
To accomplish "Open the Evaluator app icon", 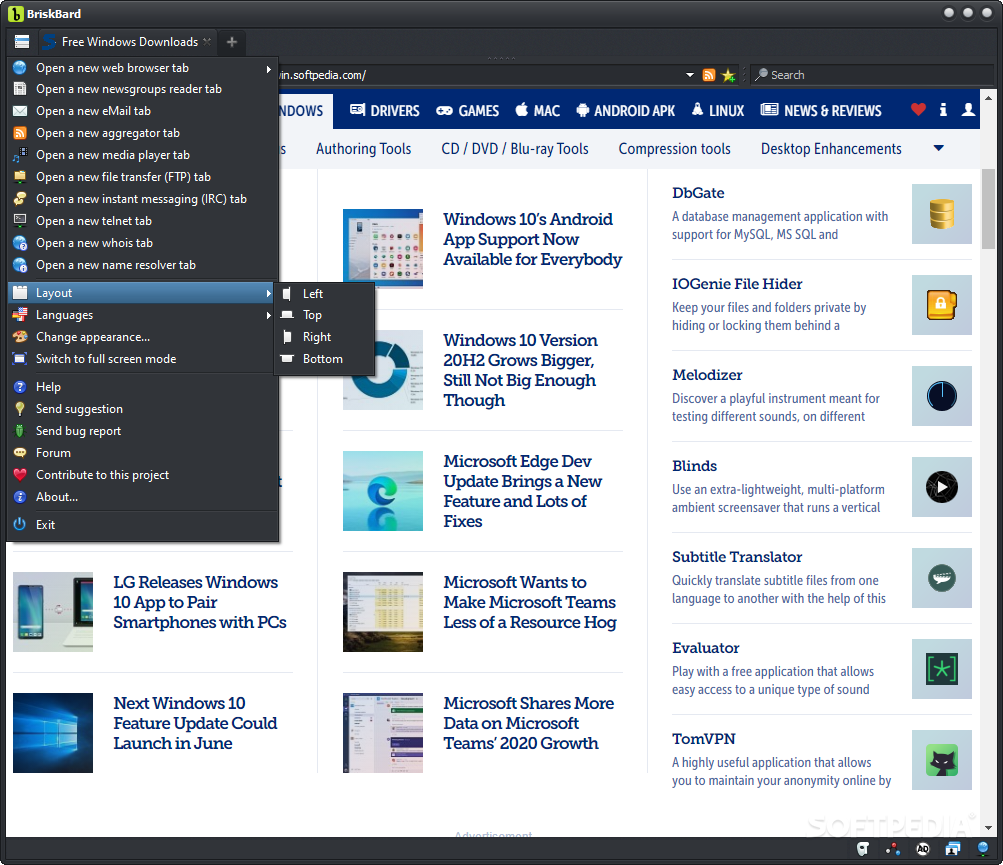I will [x=942, y=669].
